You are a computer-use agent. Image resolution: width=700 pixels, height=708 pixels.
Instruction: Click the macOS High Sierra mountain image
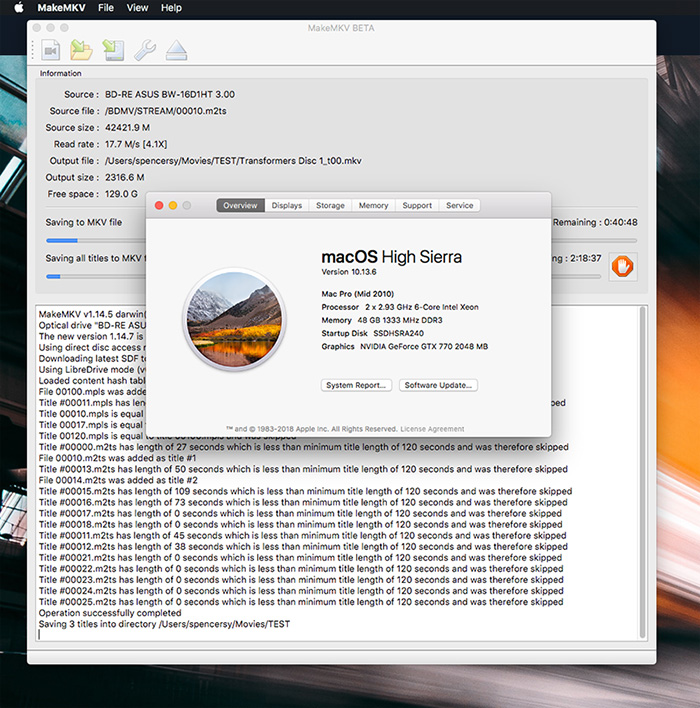point(234,319)
